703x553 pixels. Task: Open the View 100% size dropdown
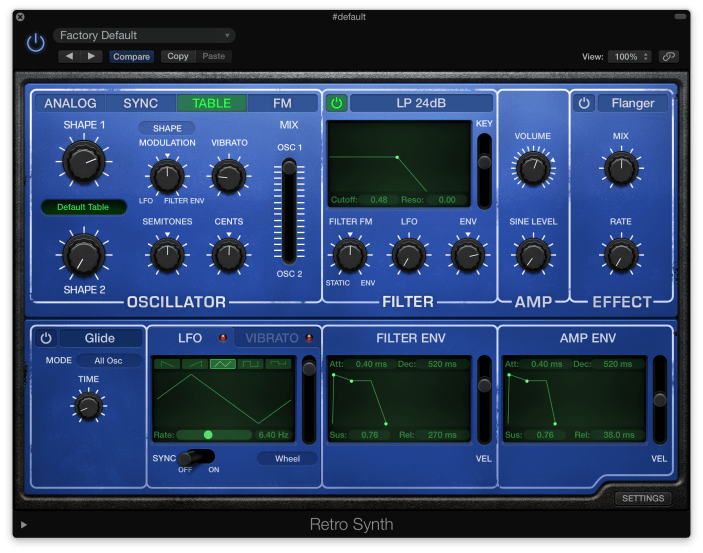tap(632, 57)
